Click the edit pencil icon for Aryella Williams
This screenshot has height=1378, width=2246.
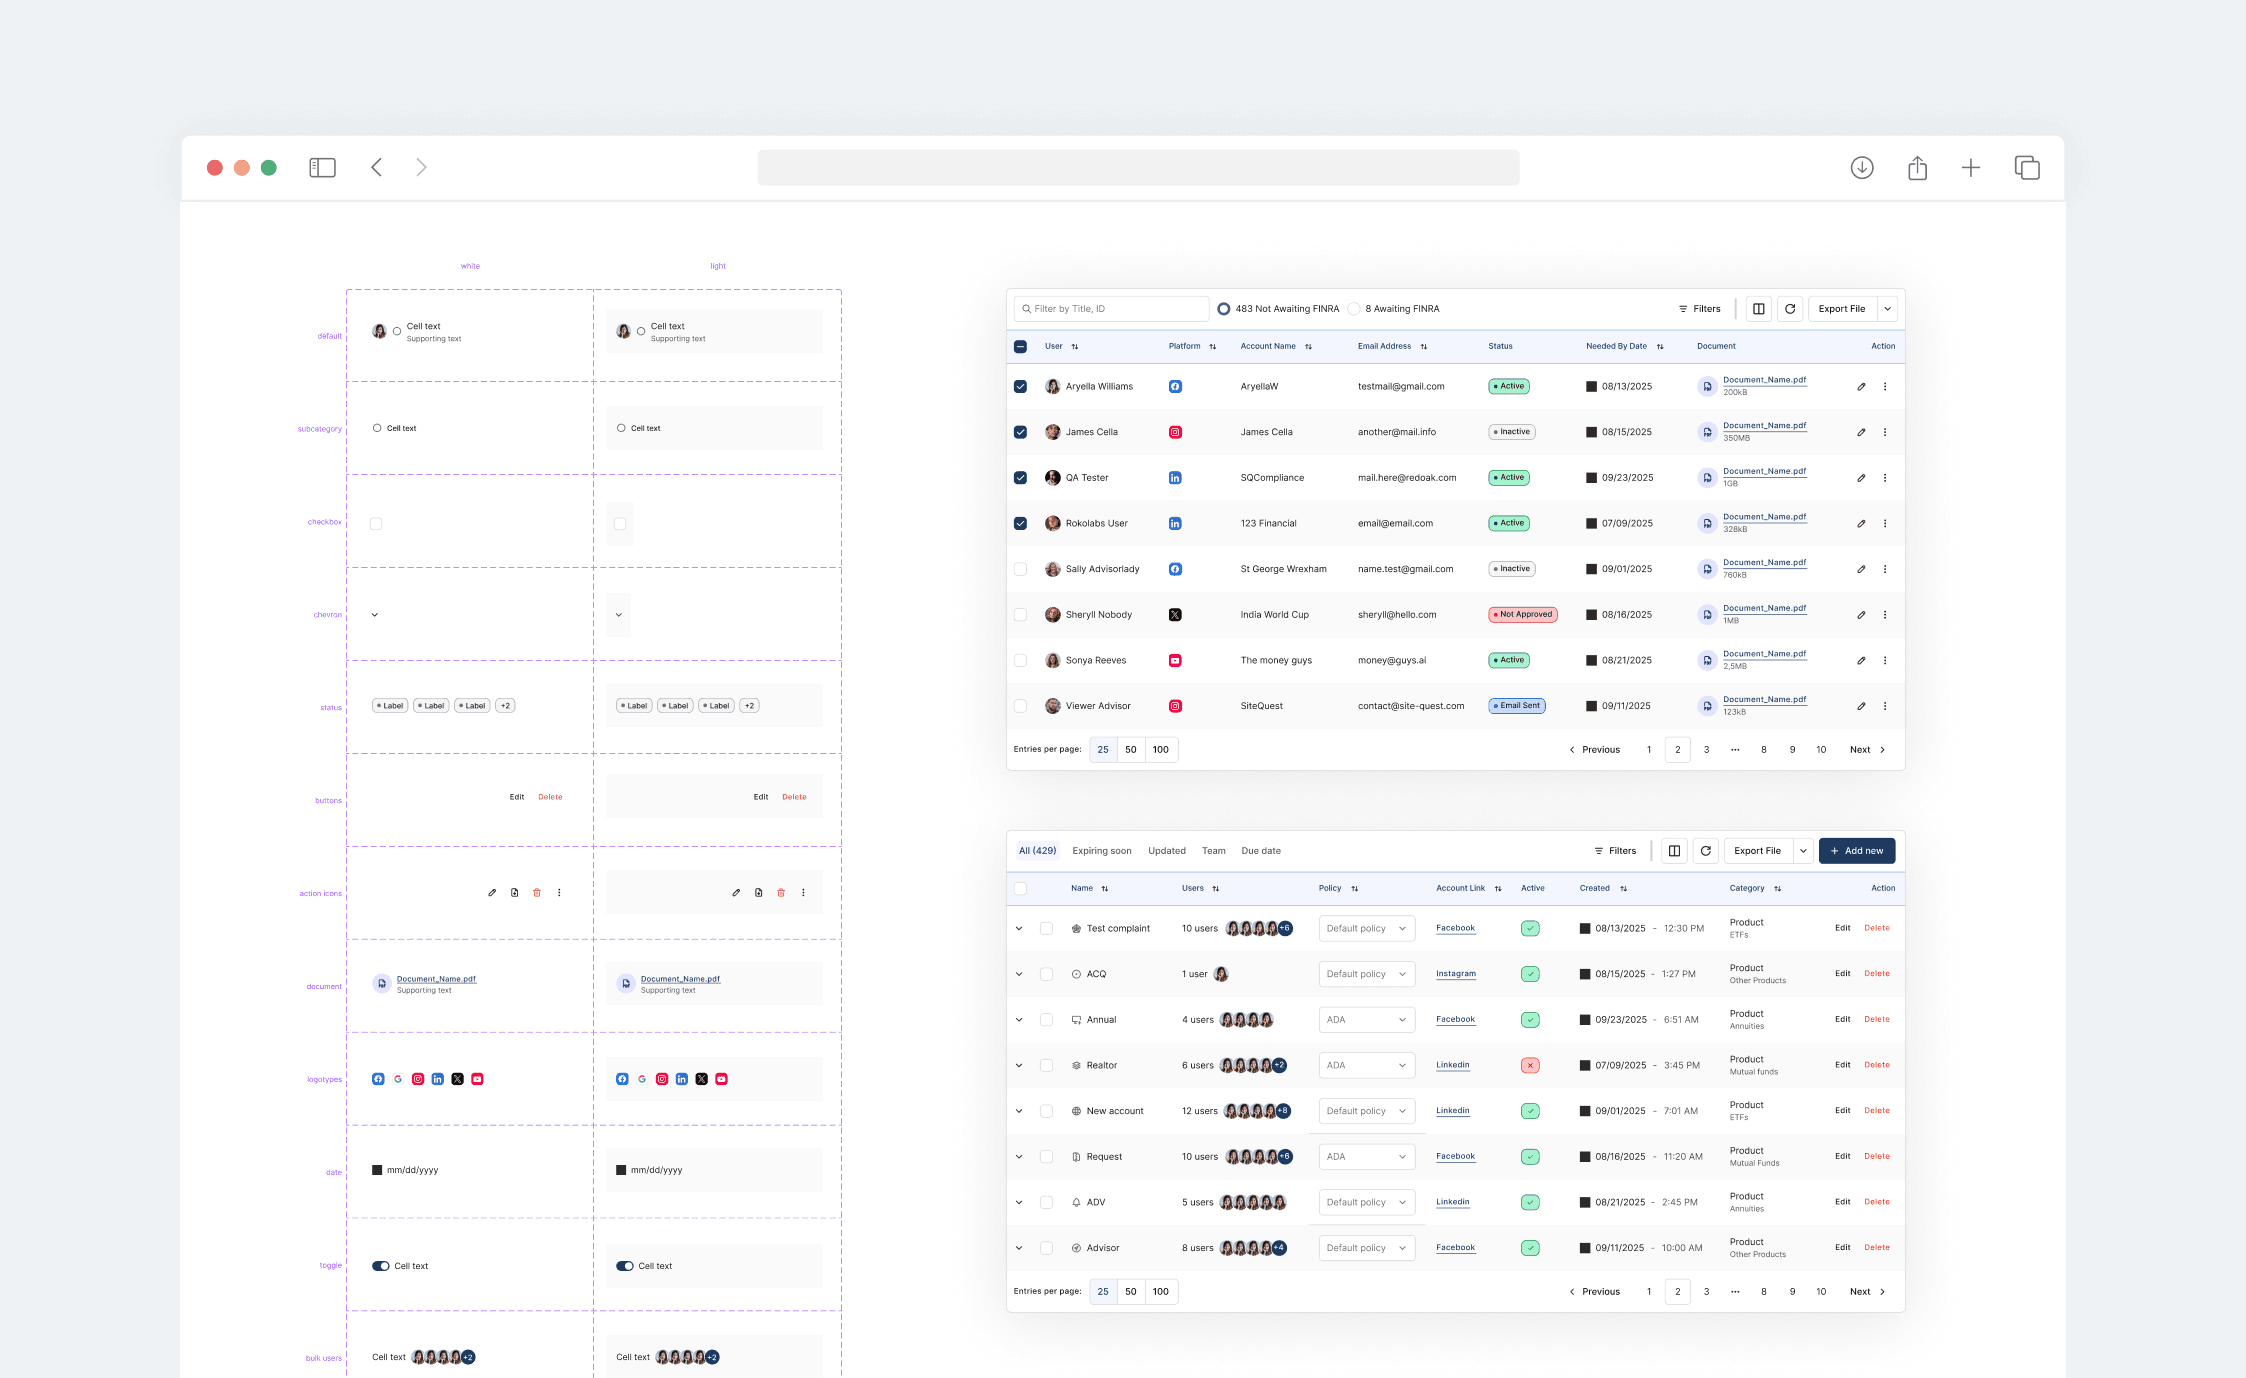1861,386
